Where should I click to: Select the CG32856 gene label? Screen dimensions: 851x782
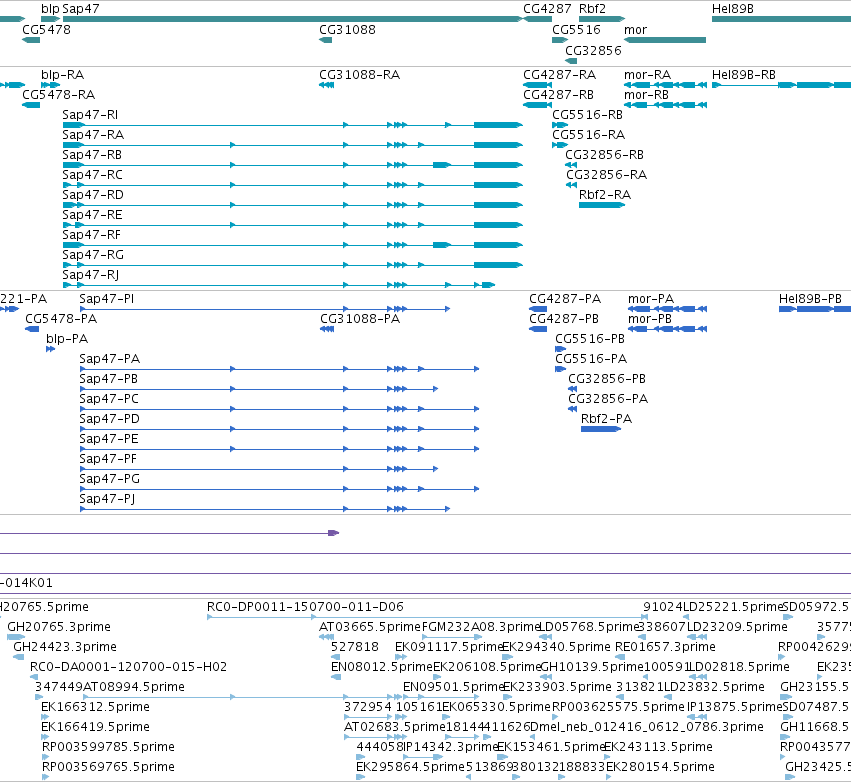click(593, 50)
